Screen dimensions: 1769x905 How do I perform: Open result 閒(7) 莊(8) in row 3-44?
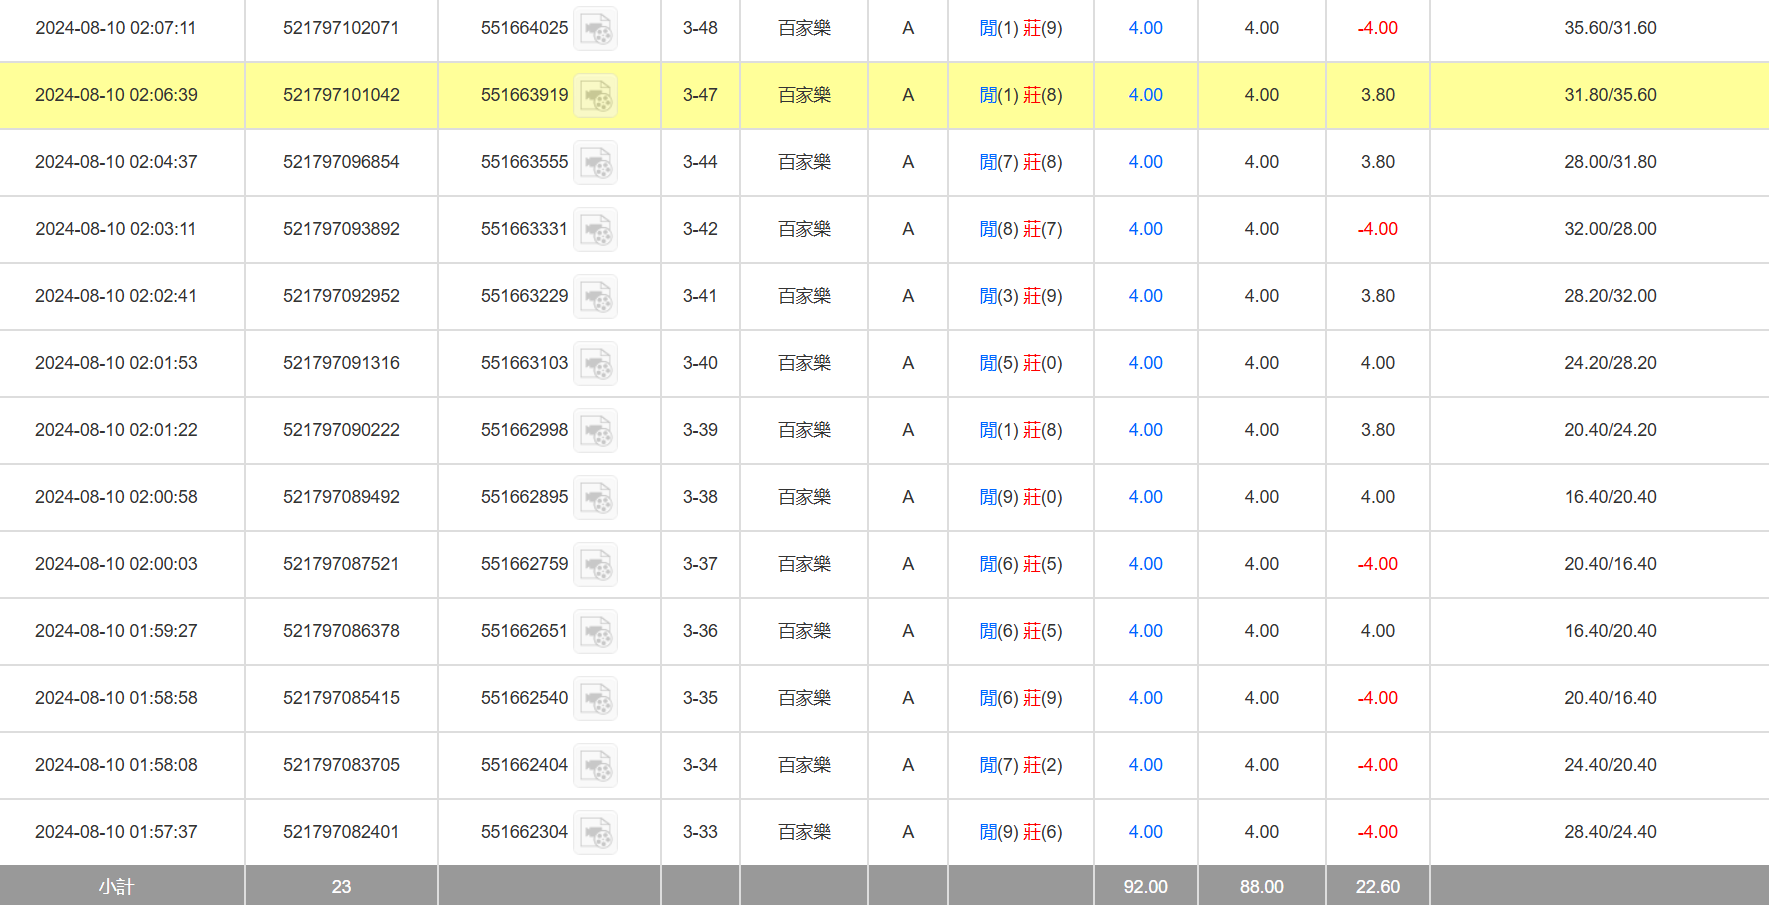[1020, 162]
